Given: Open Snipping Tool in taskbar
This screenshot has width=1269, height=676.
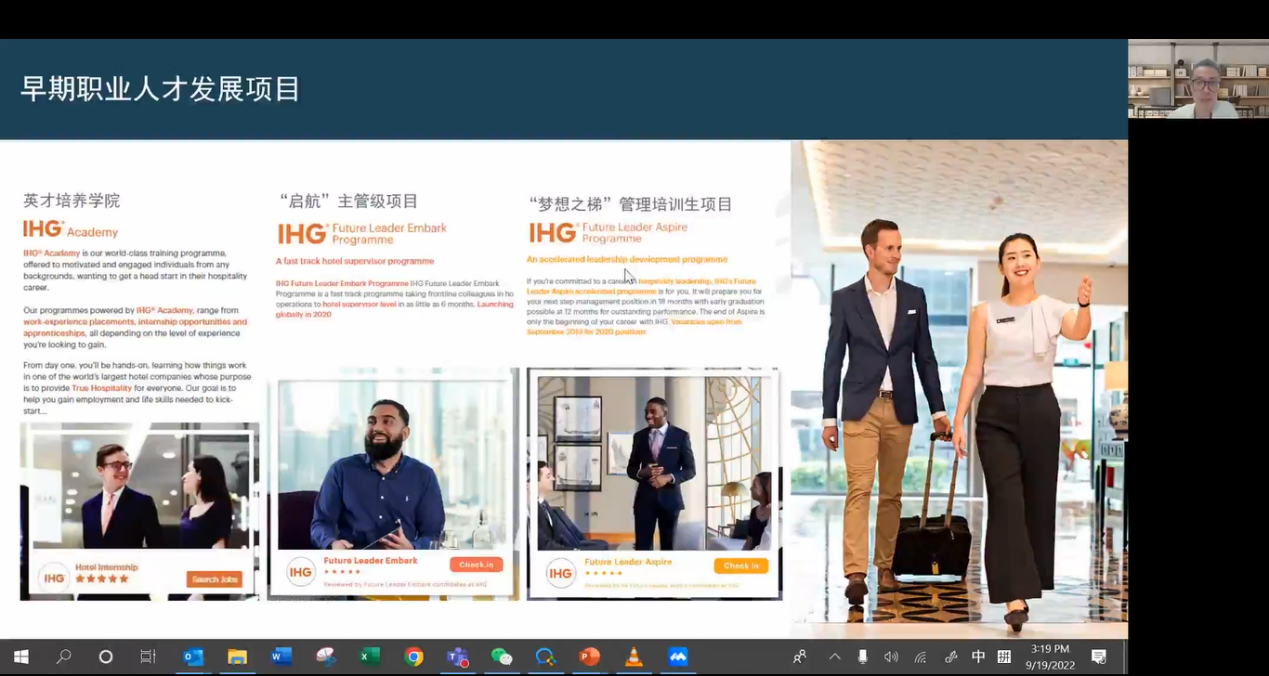Looking at the screenshot, I should [x=325, y=657].
